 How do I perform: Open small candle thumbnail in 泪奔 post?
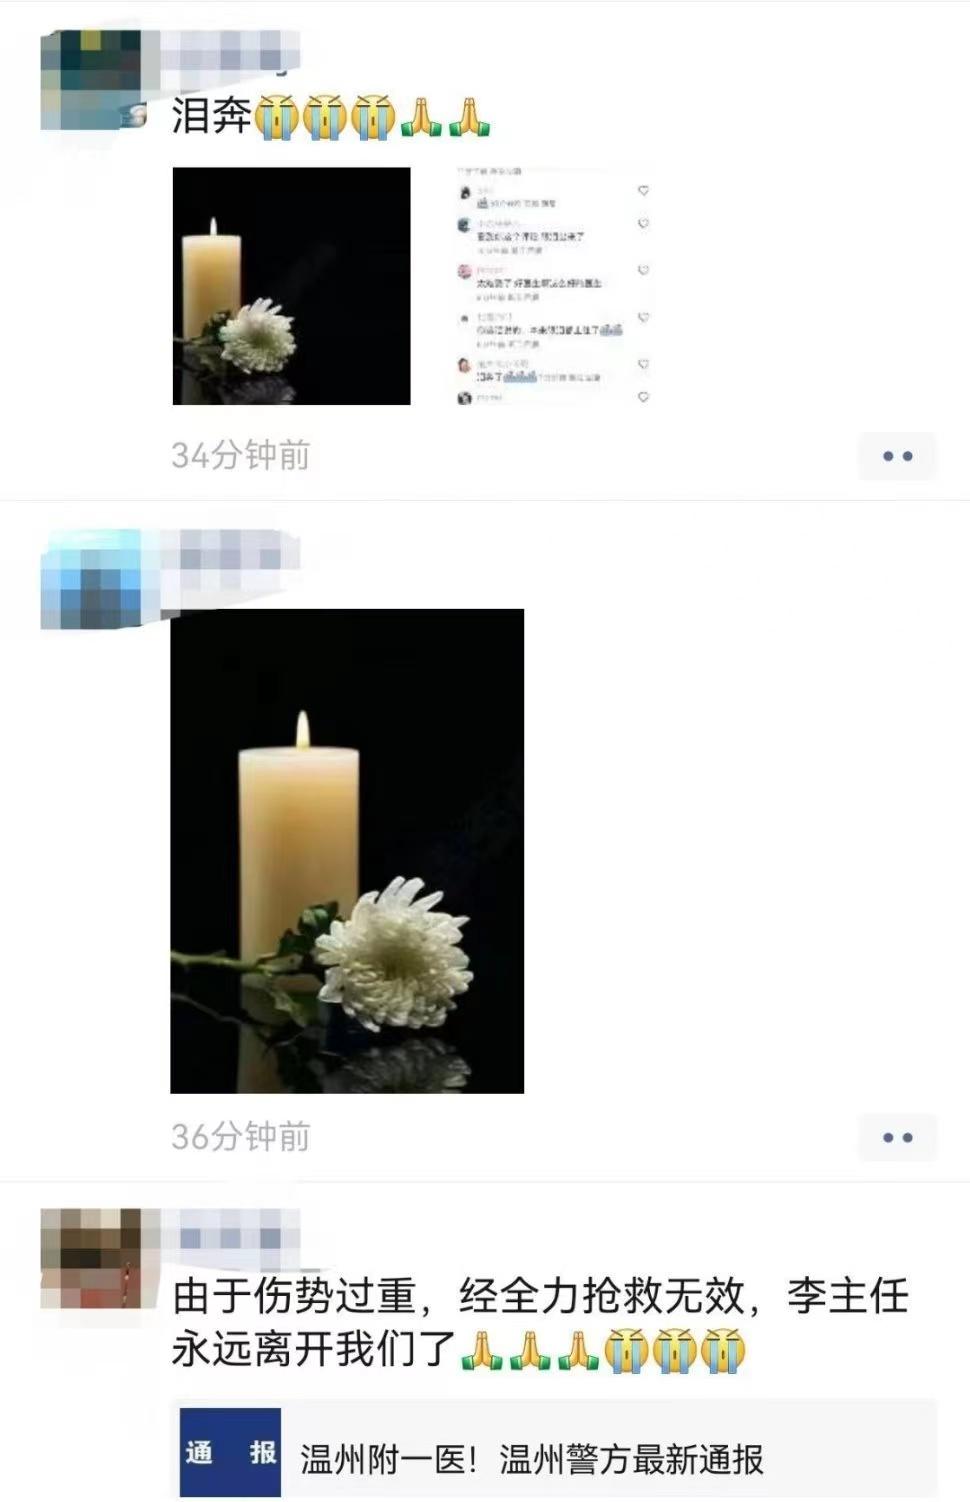[291, 286]
